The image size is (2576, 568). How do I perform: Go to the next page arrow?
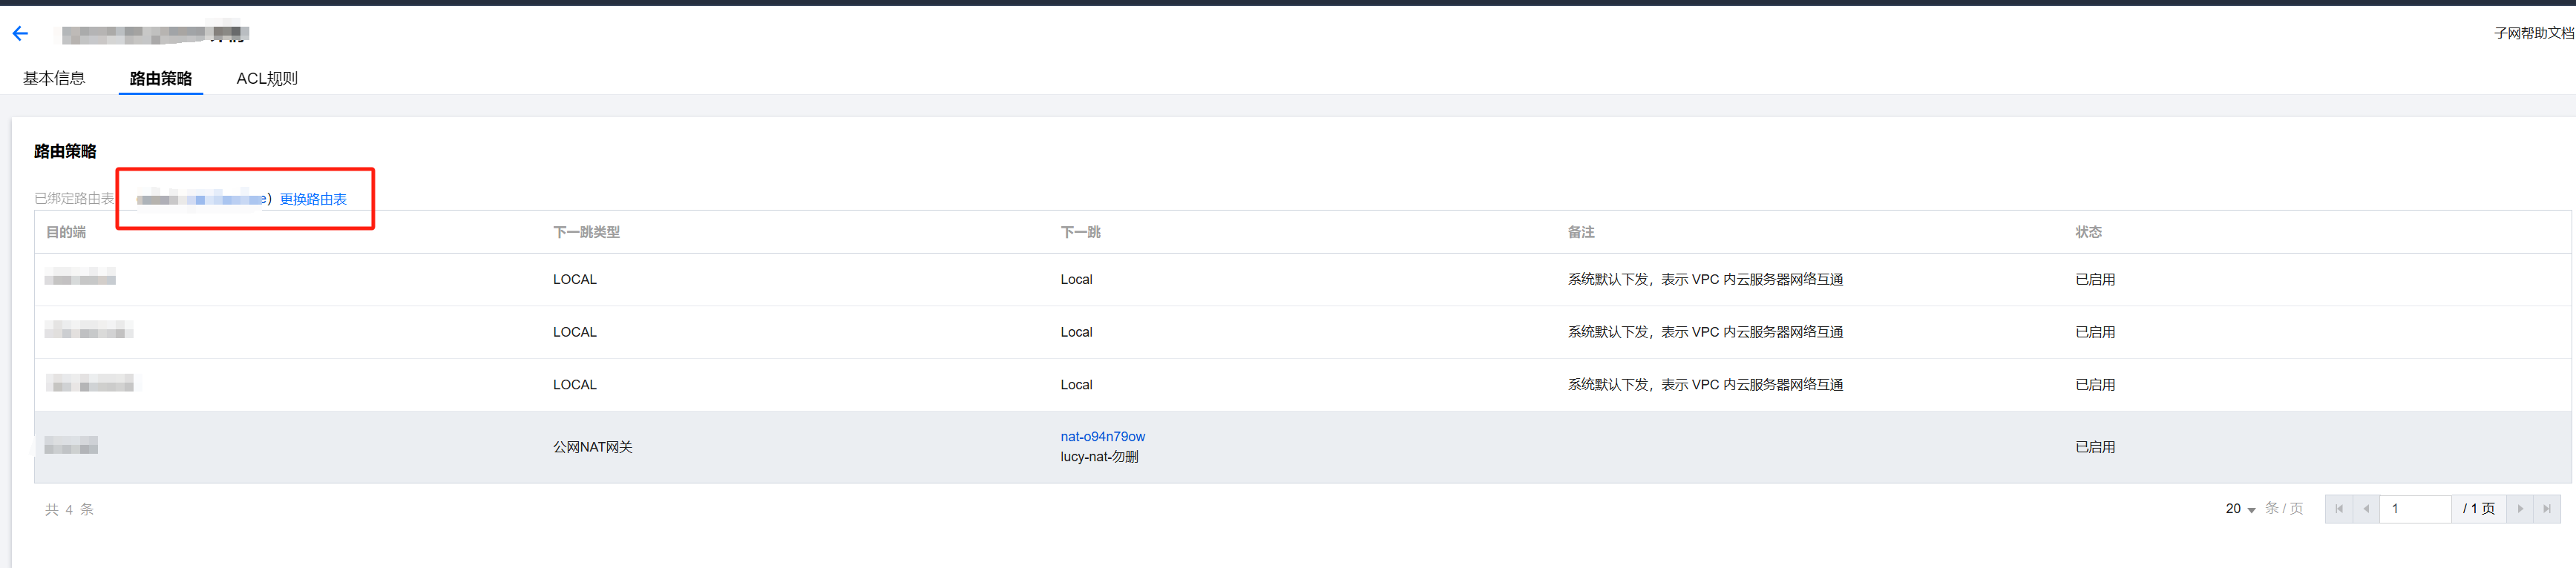2519,509
